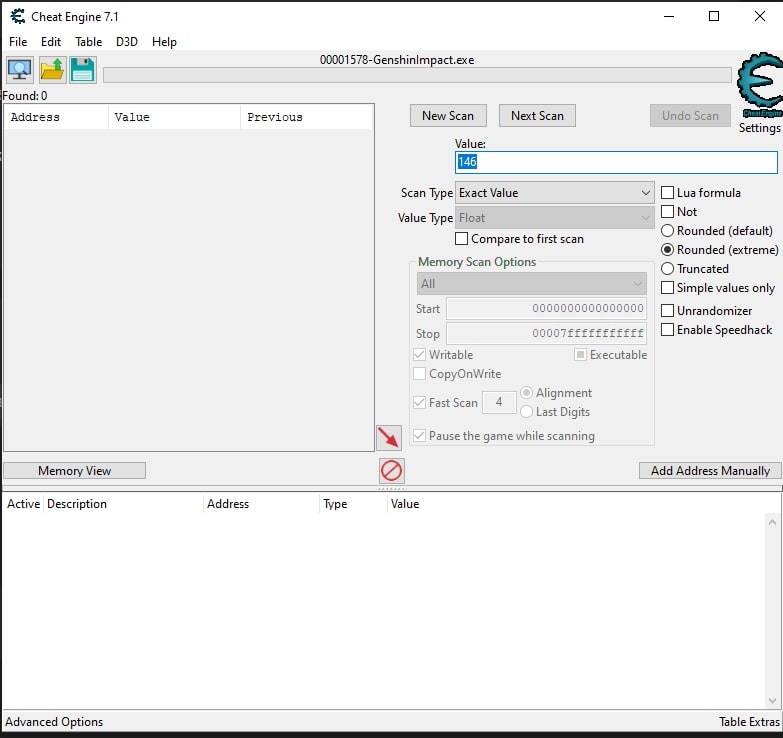Open Advanced Options
Screen dimensions: 783x738
click(54, 722)
